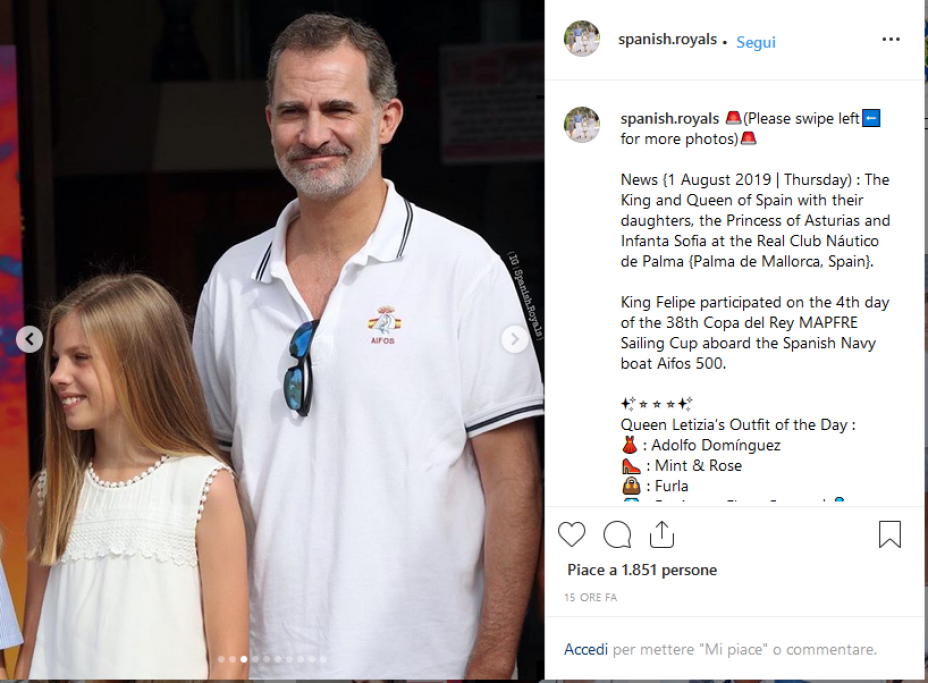The height and width of the screenshot is (683, 928).
Task: Open the post timestamp '15 ORE FA'
Action: tap(590, 597)
